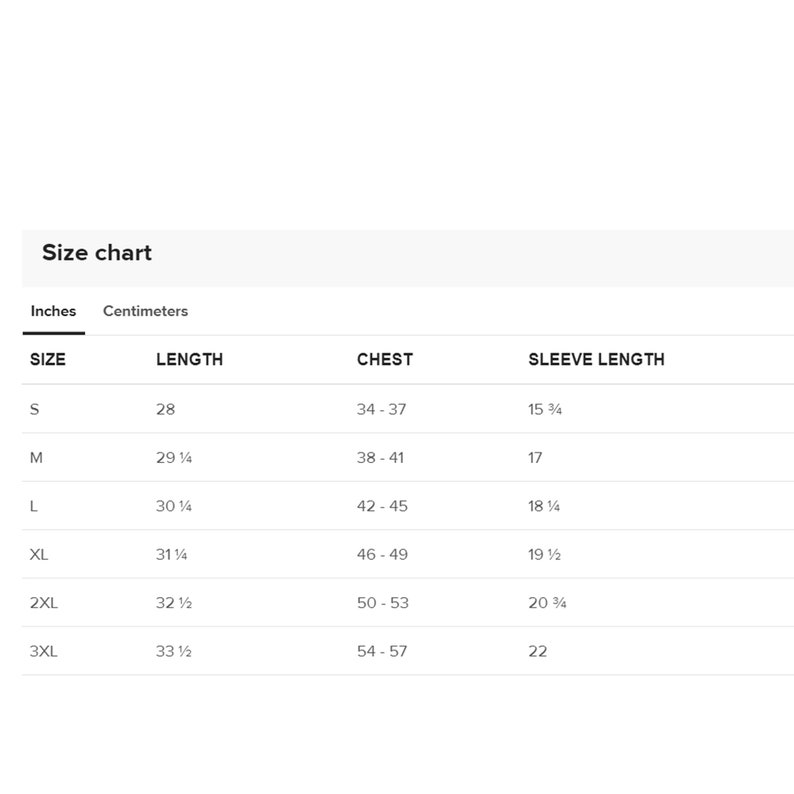Select the M size row label

36,458
